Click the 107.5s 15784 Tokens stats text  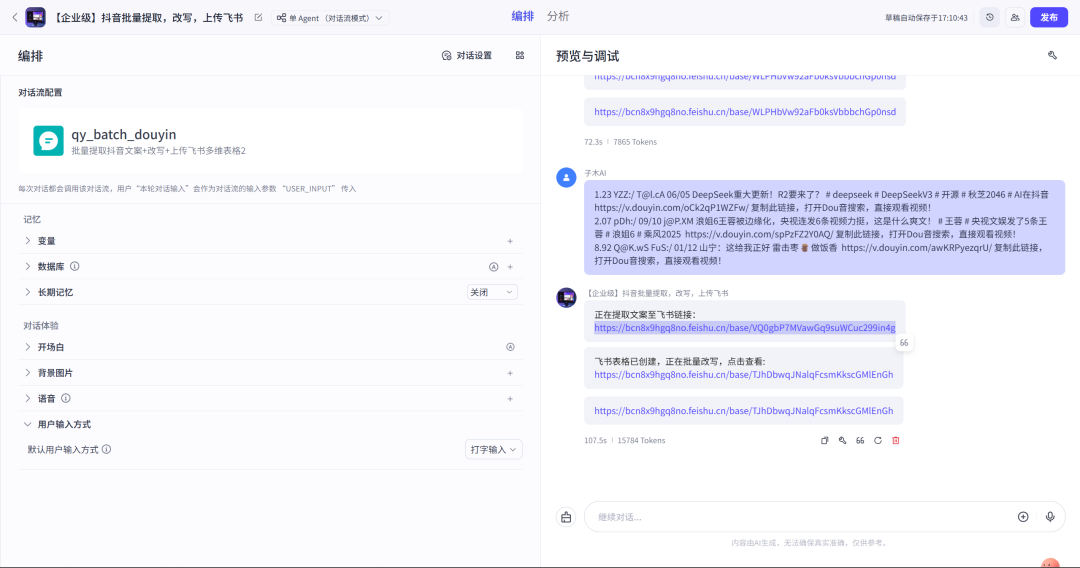tap(625, 441)
